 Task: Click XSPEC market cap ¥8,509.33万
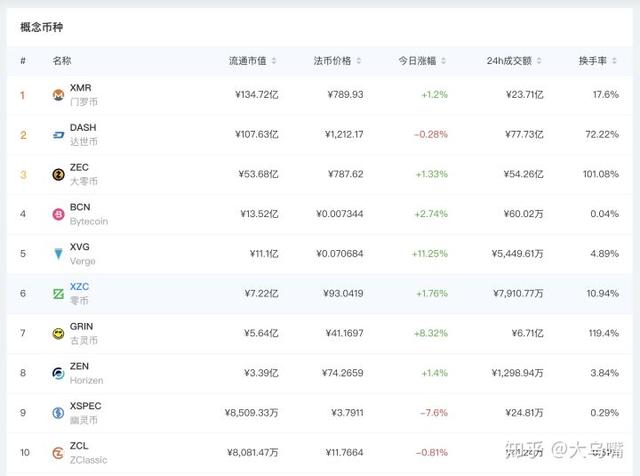tap(251, 413)
